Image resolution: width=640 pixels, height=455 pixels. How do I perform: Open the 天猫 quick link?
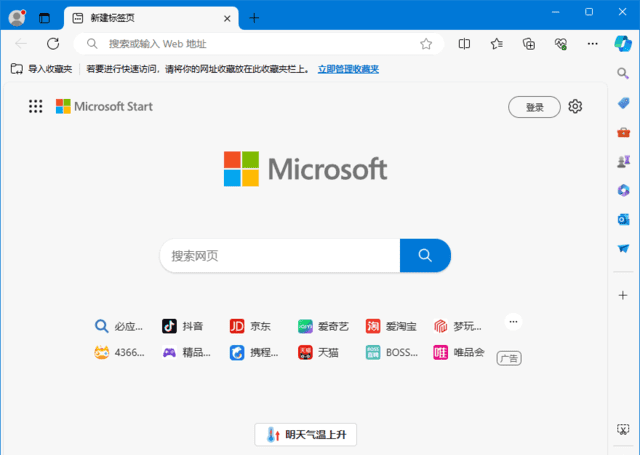[x=318, y=353]
